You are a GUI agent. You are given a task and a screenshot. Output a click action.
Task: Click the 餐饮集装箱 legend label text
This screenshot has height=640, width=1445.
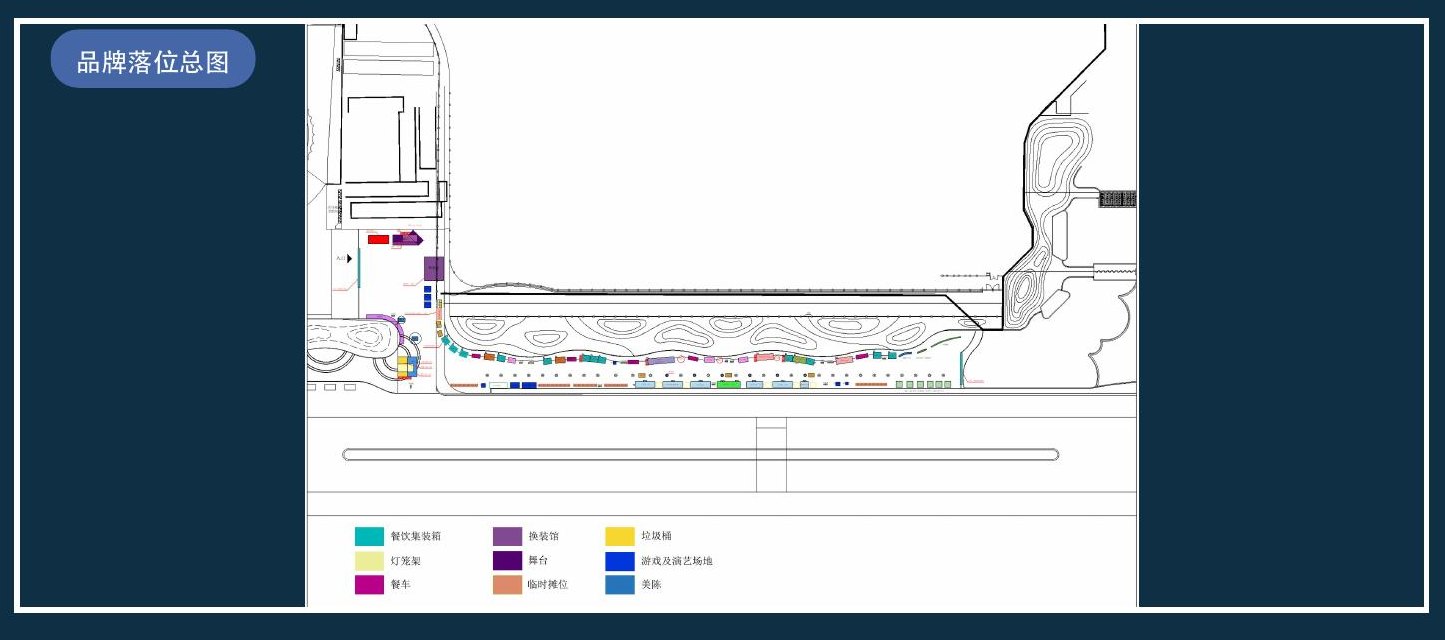(x=415, y=537)
